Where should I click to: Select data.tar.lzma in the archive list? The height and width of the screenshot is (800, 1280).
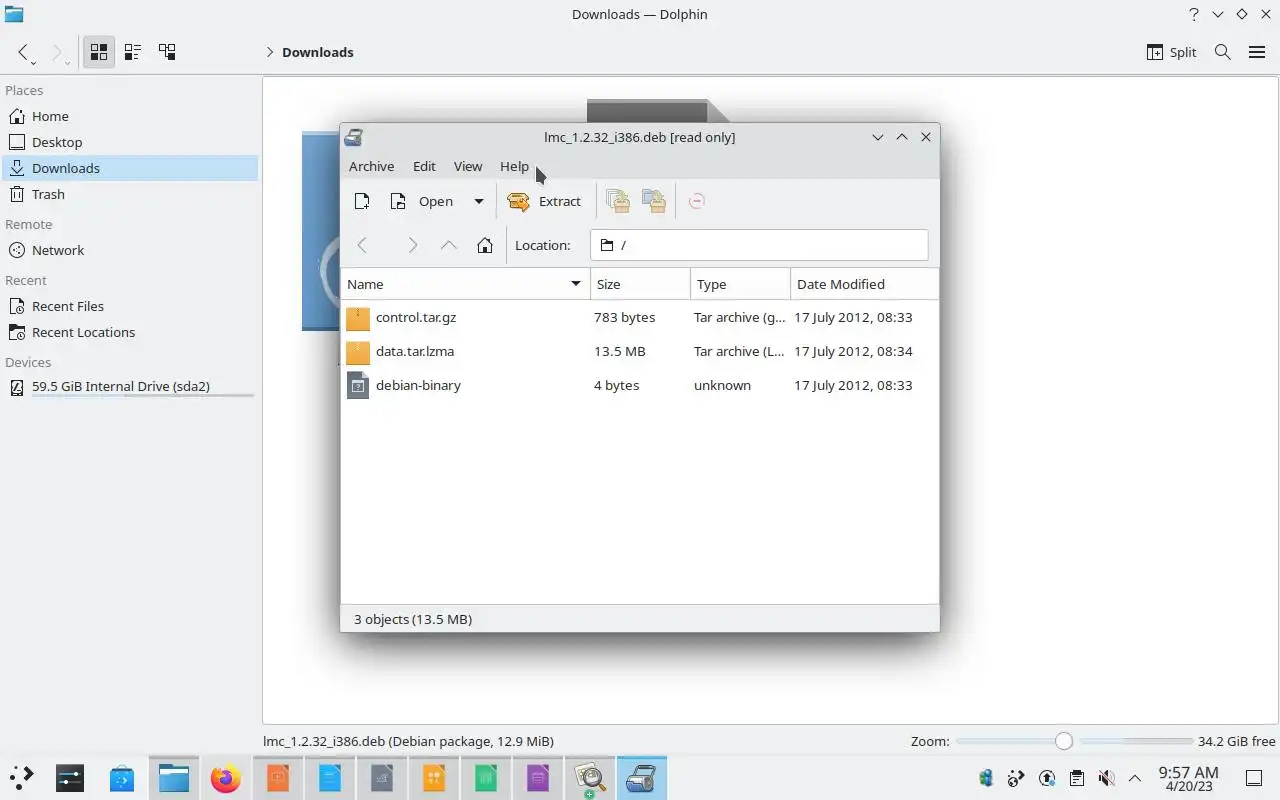click(x=414, y=351)
